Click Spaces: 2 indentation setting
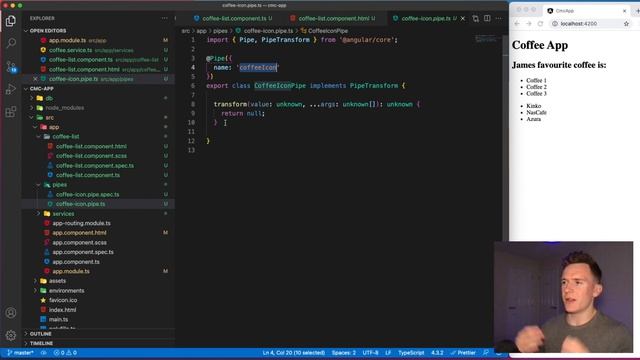The image size is (640, 360). click(x=343, y=353)
